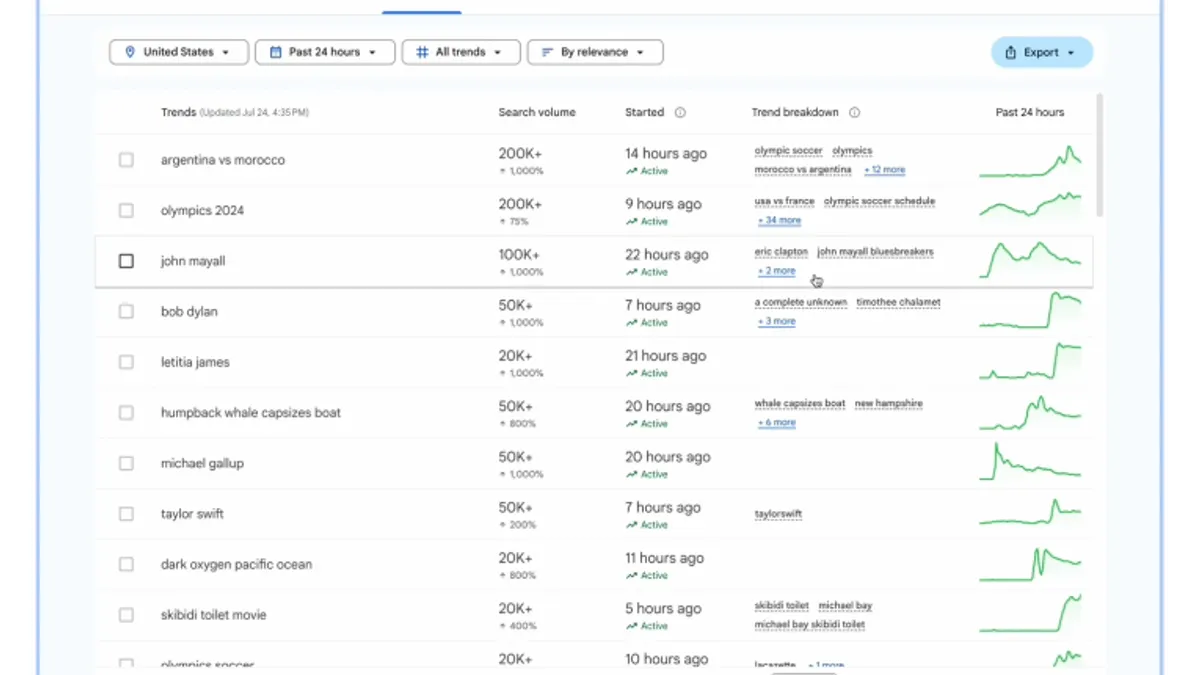The height and width of the screenshot is (675, 1200).
Task: Click the michael bay skibidi toilet tag
Action: (x=810, y=624)
